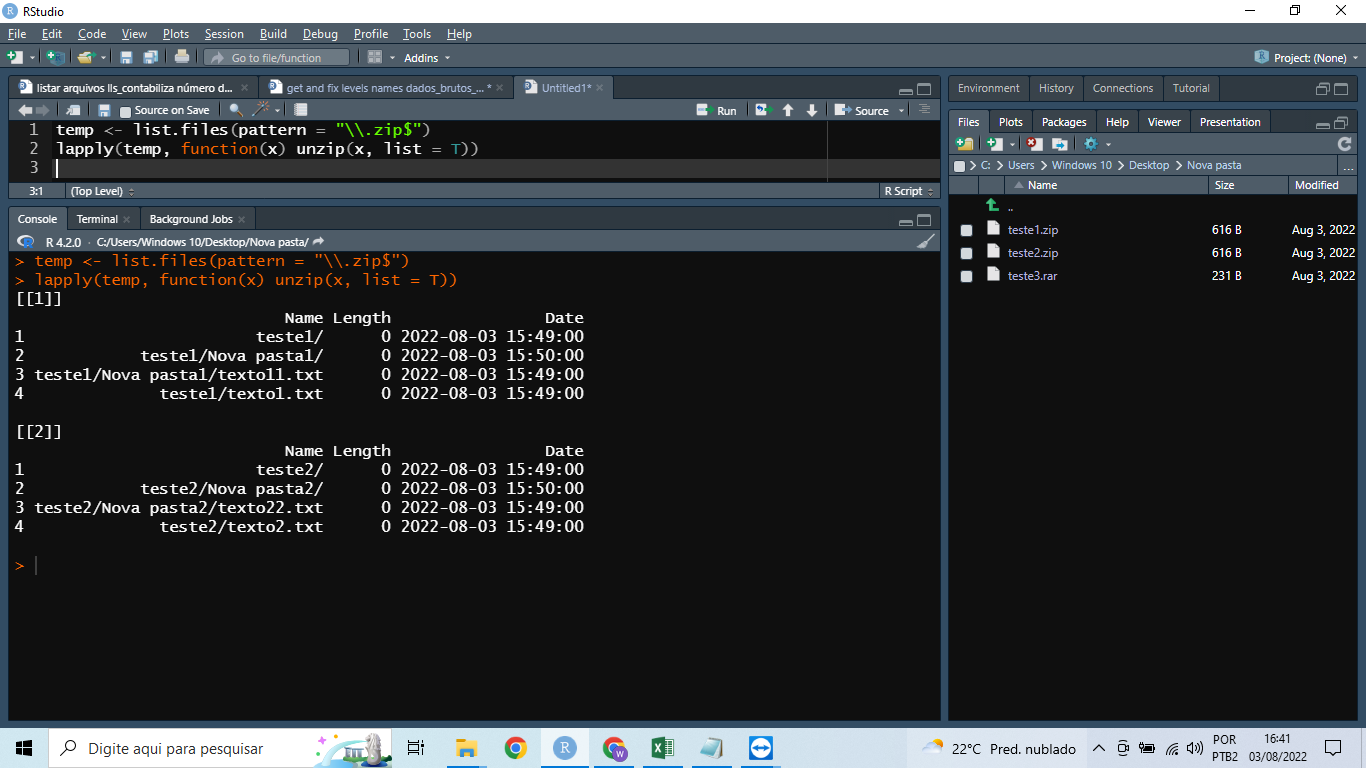Open the Plots menu

(176, 34)
